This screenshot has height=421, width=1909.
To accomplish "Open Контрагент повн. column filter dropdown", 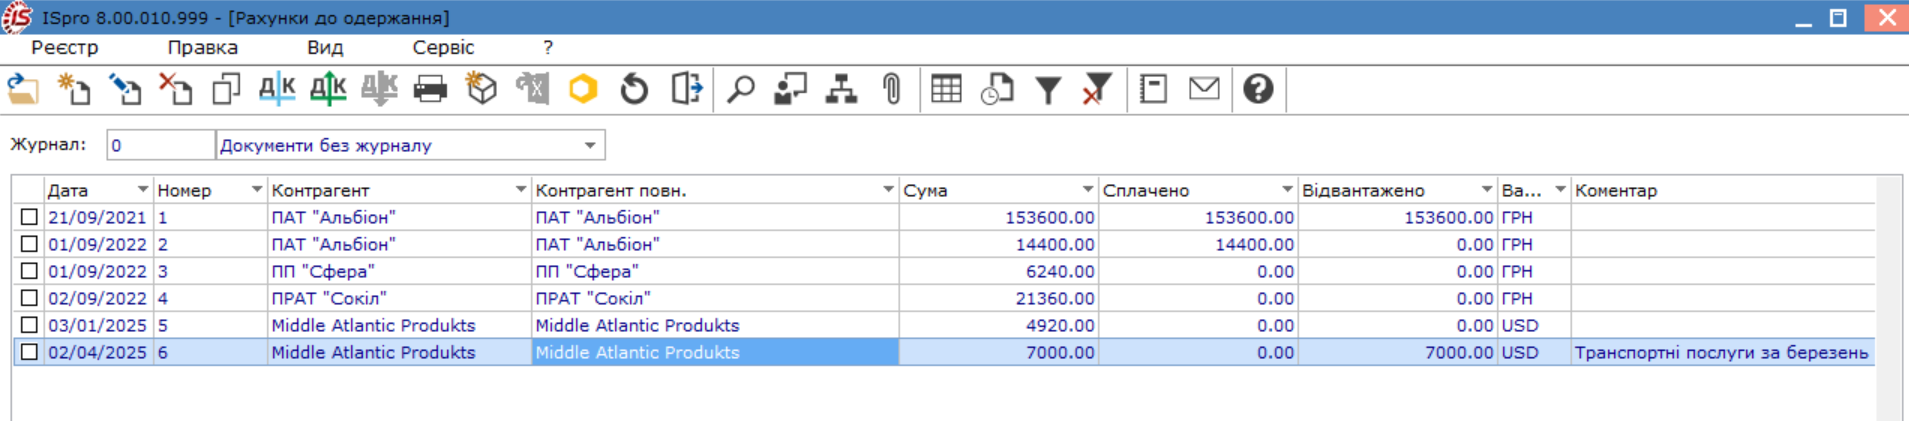I will click(888, 189).
